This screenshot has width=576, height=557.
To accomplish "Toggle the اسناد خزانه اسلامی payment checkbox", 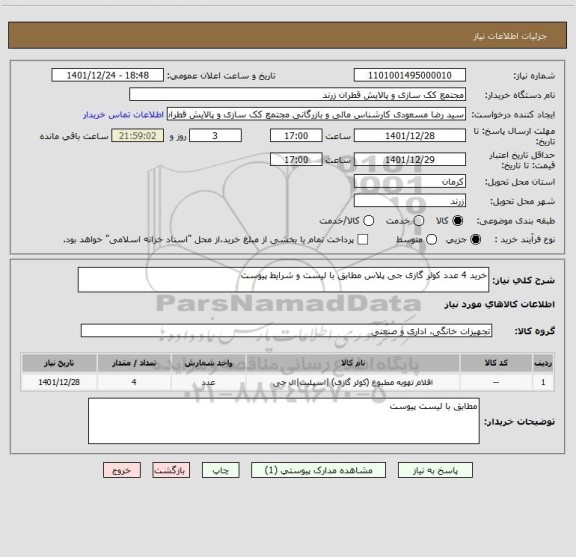I will (x=363, y=240).
